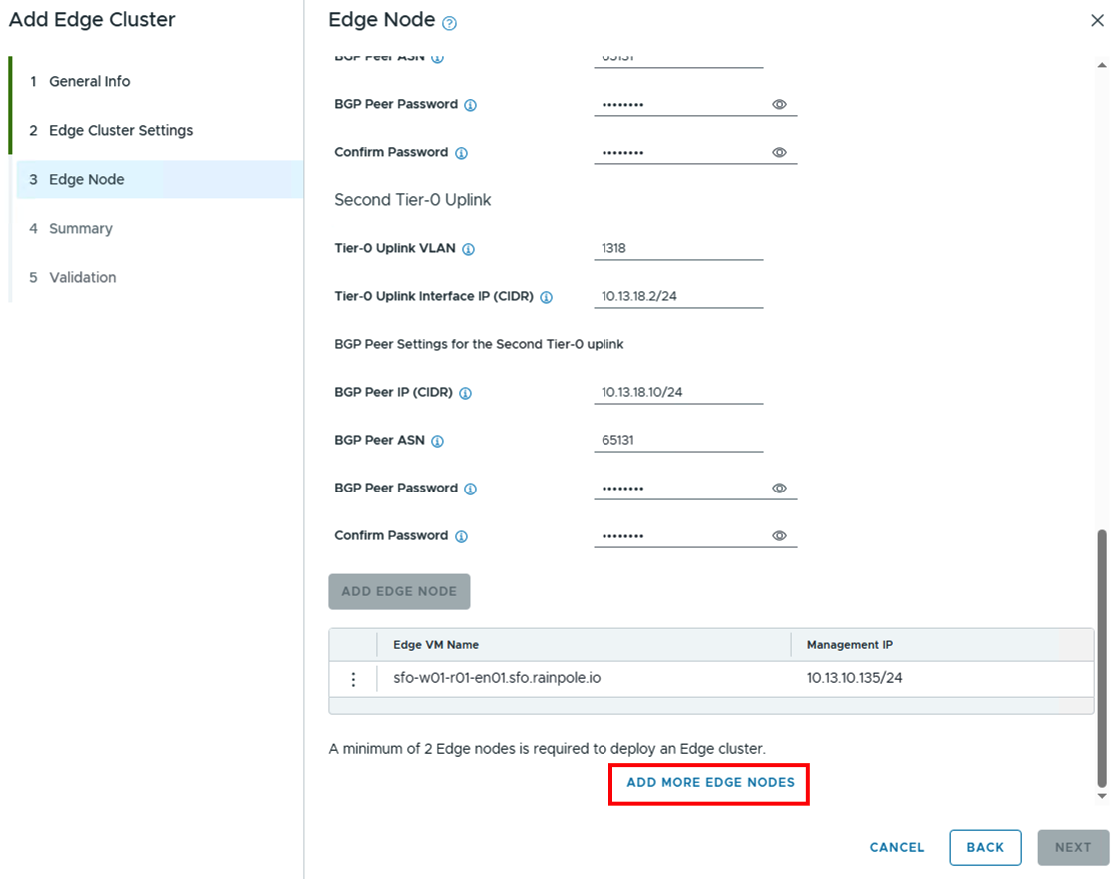The height and width of the screenshot is (879, 1117).
Task: Click info icon next to bottom Confirm Password
Action: point(461,536)
